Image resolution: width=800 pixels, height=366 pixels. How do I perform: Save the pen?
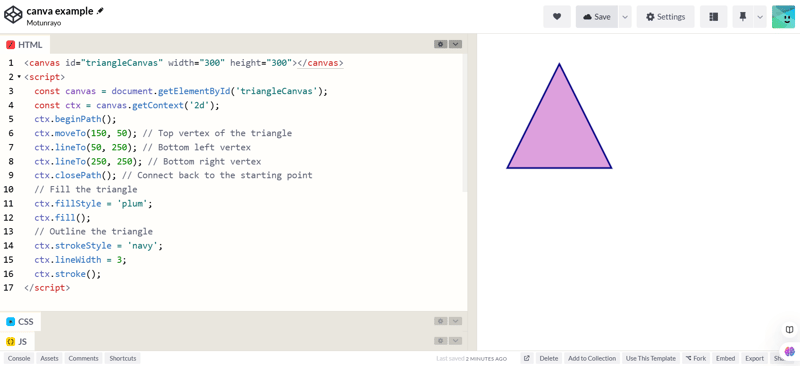tap(597, 17)
